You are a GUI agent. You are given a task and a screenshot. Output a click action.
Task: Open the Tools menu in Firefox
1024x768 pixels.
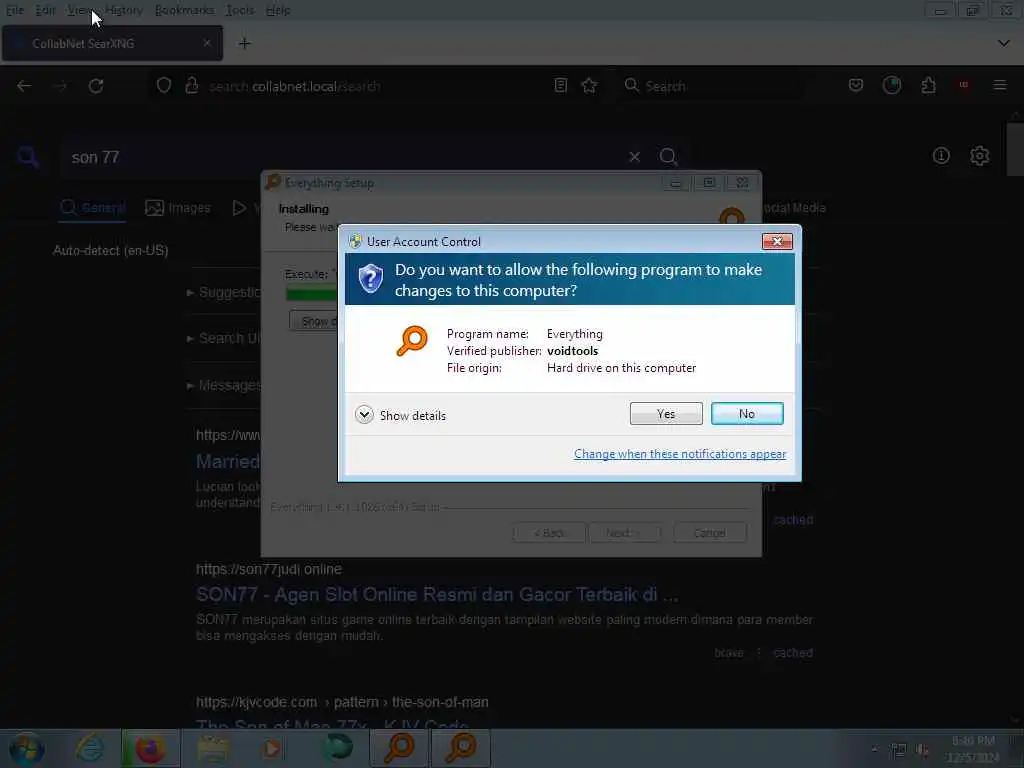click(x=240, y=10)
